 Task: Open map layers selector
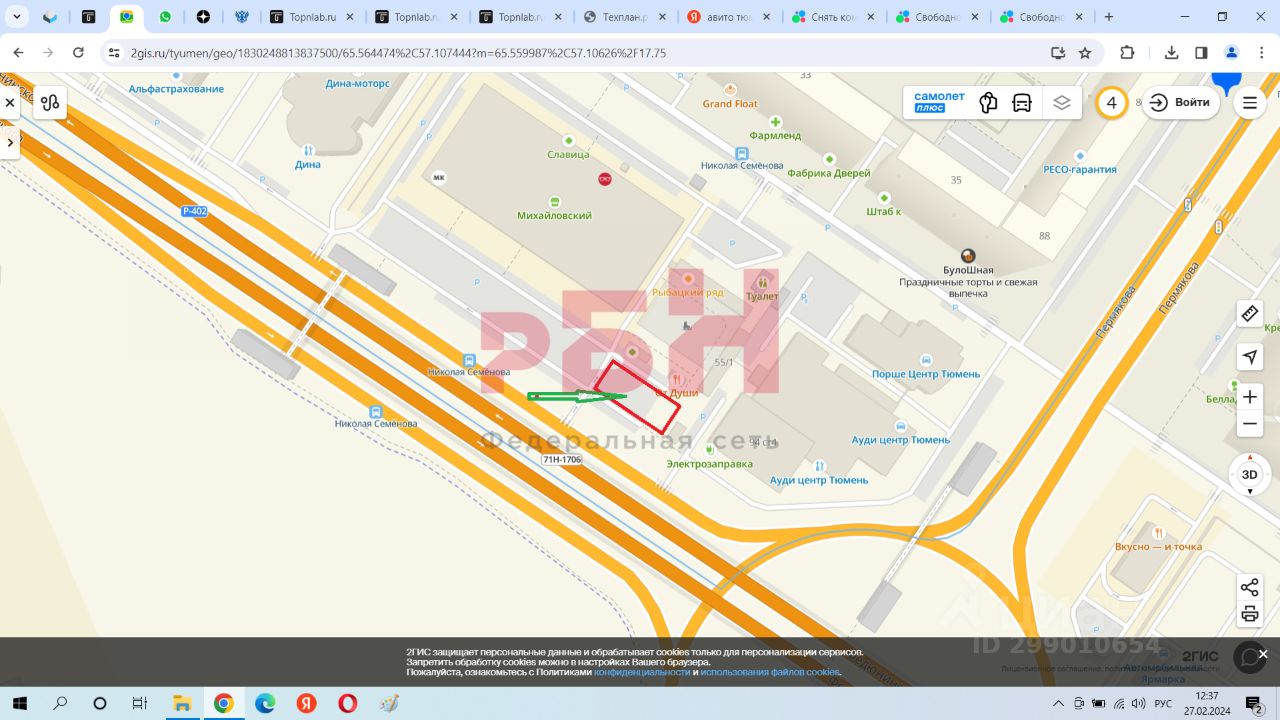point(1062,102)
